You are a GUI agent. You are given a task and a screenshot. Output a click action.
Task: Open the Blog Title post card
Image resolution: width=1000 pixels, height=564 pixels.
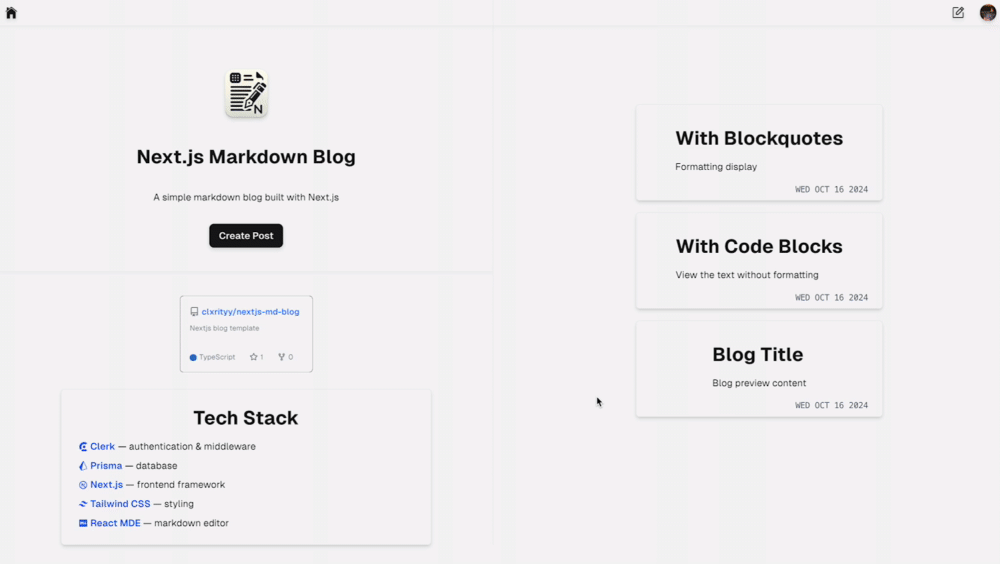coord(759,369)
